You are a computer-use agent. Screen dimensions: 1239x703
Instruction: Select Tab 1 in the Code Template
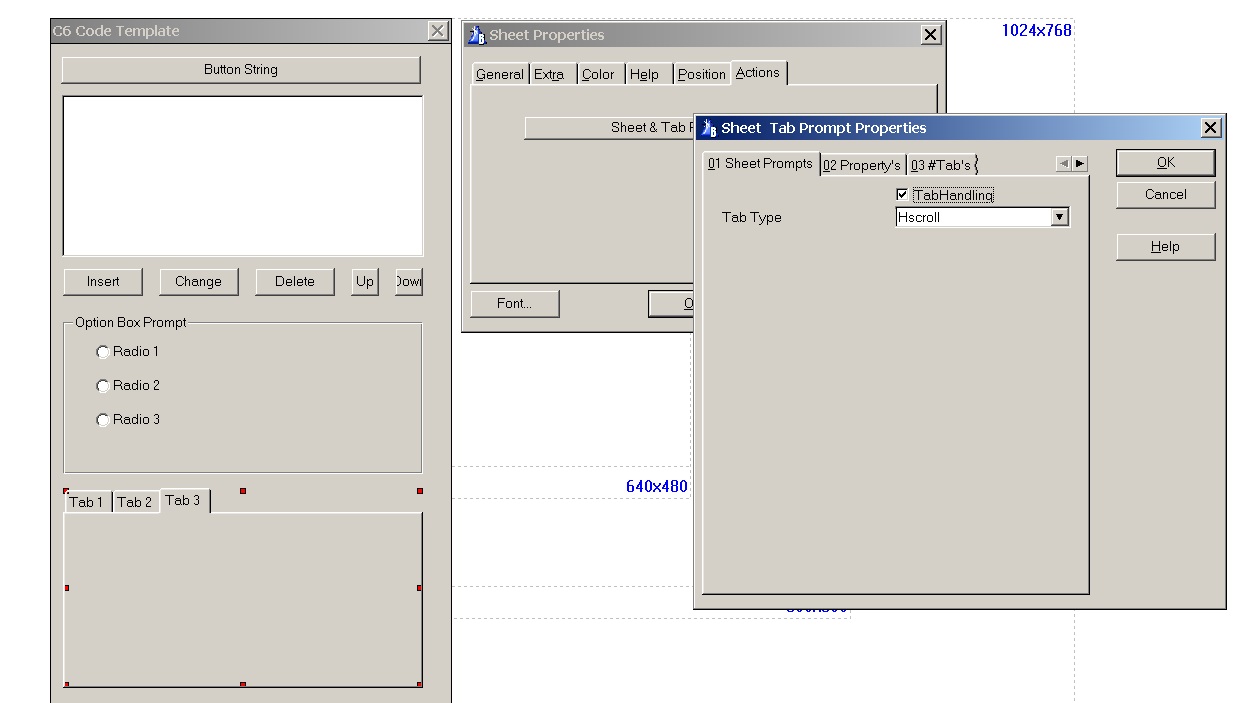[x=86, y=502]
